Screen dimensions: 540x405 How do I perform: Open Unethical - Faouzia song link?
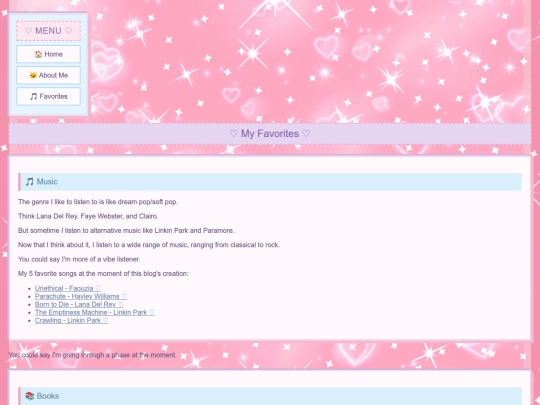coord(68,288)
